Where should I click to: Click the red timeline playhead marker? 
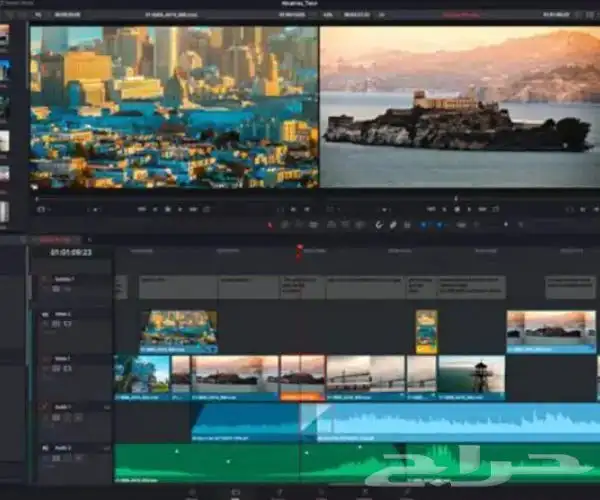pos(300,248)
